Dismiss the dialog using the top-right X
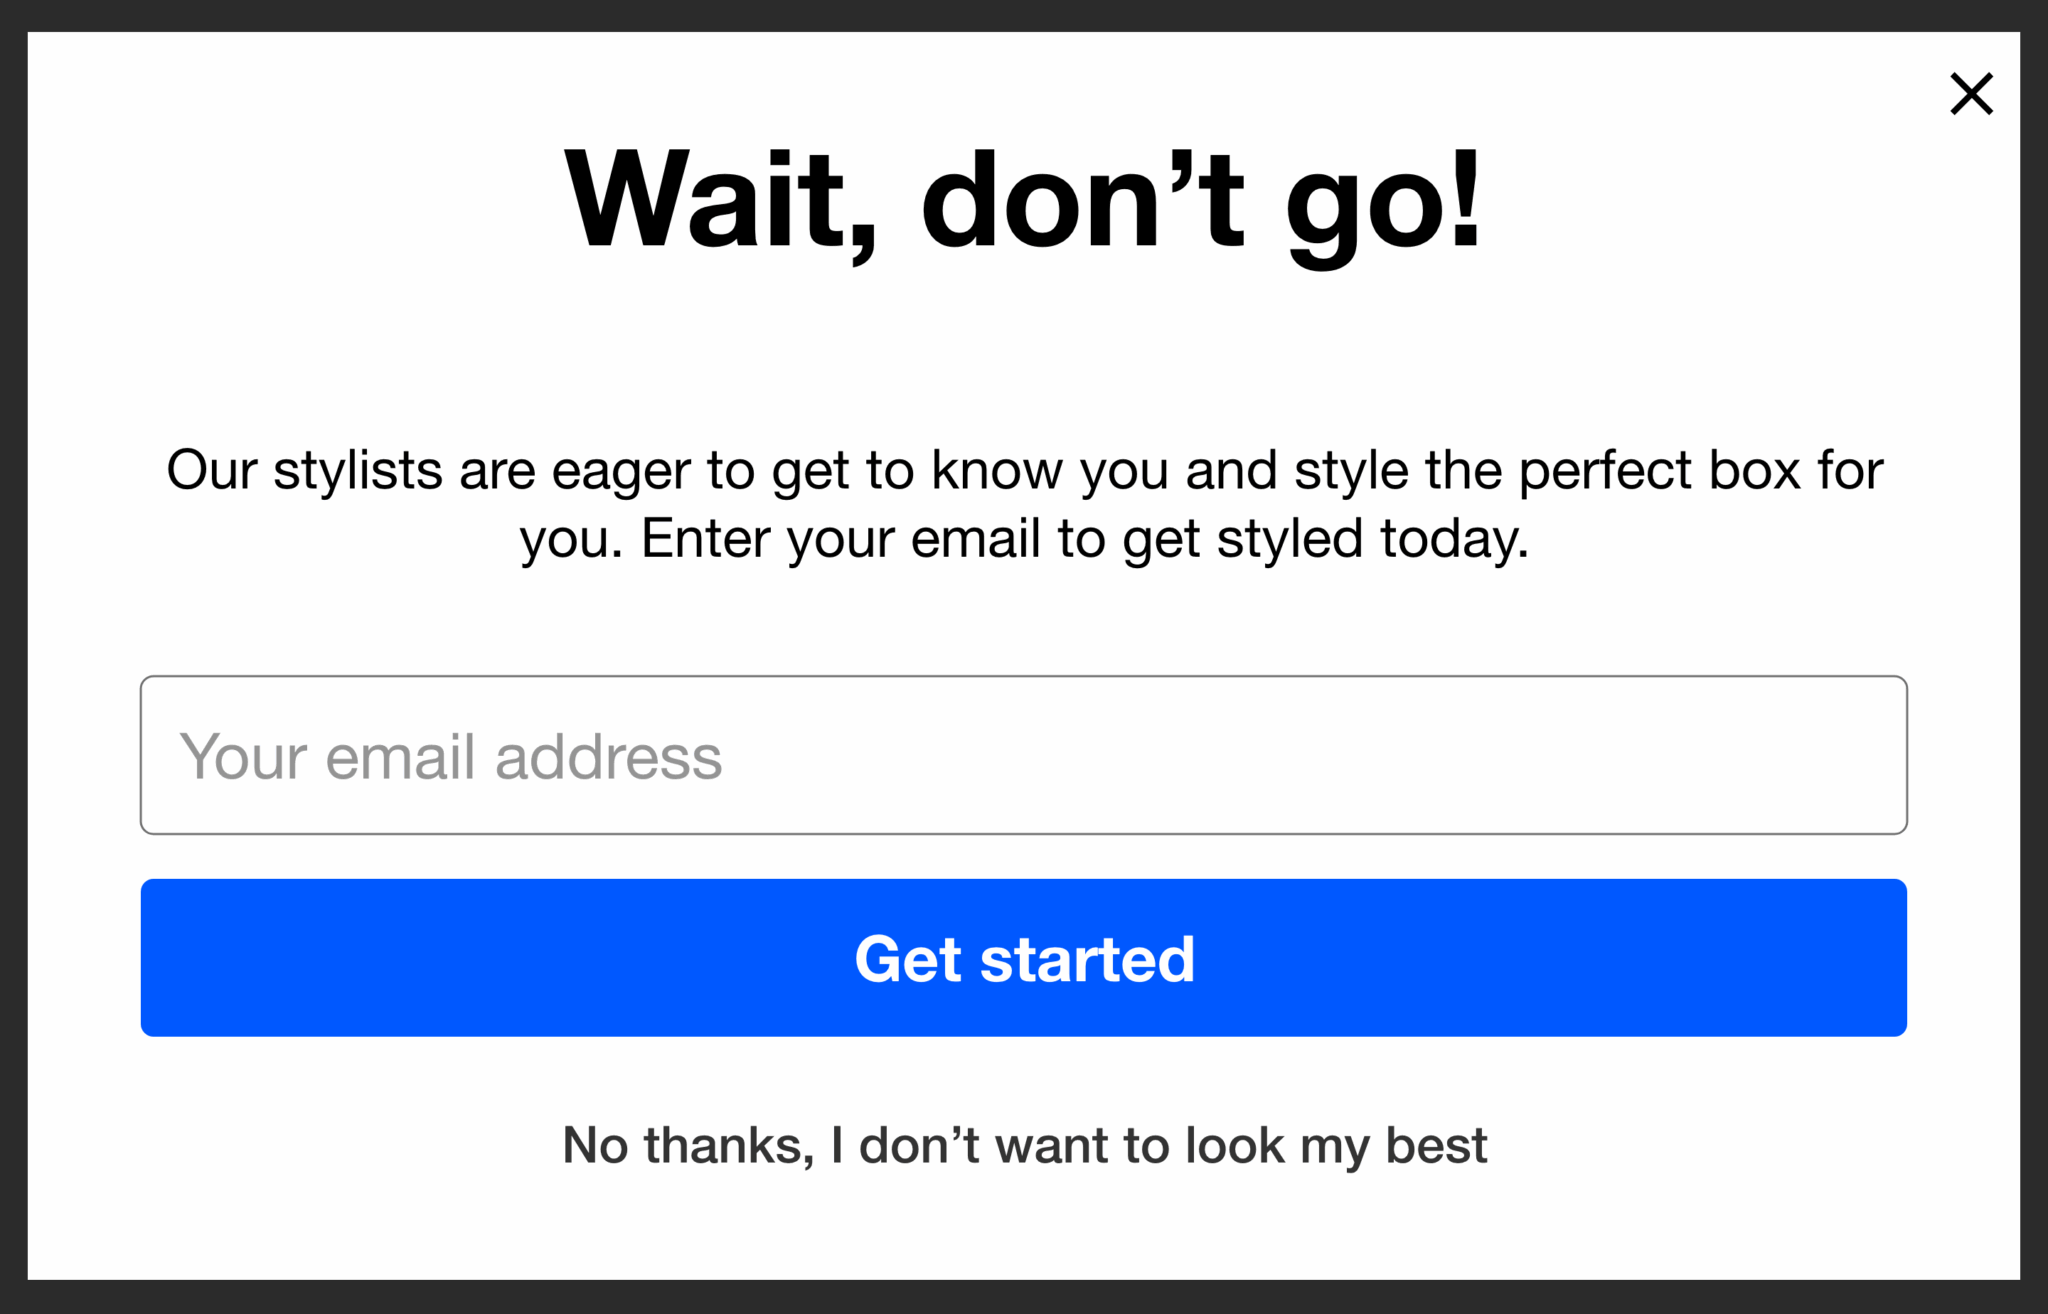 tap(1971, 94)
